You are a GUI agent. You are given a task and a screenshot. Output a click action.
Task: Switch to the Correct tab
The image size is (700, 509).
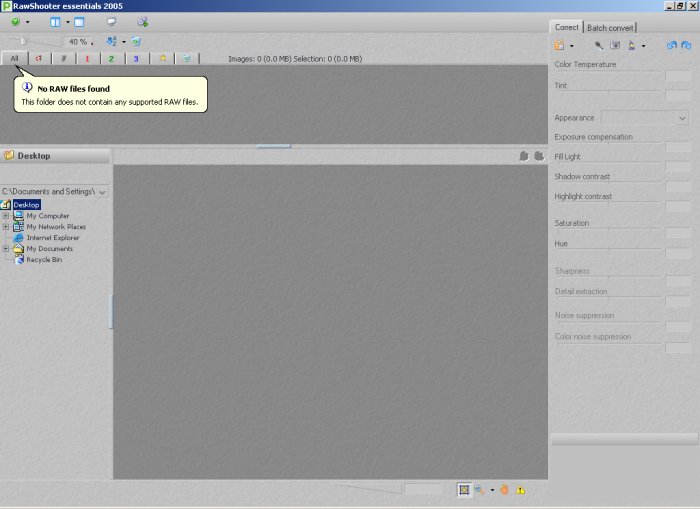click(567, 27)
